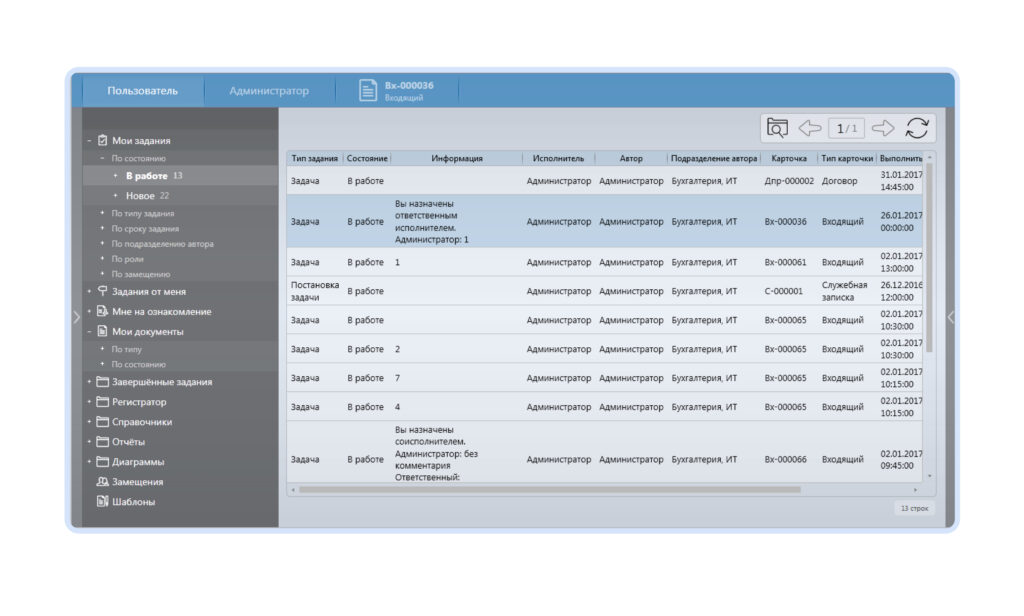Click the horizontal scrollbar under the table
This screenshot has width=1024, height=616.
coord(550,490)
